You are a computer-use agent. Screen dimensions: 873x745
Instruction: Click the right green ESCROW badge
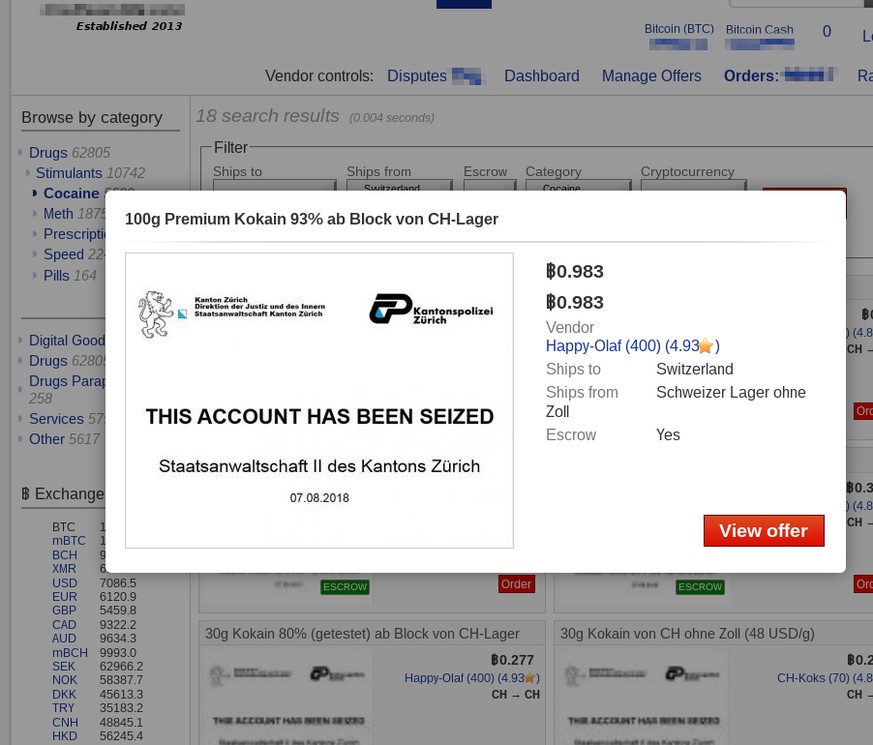(x=700, y=587)
